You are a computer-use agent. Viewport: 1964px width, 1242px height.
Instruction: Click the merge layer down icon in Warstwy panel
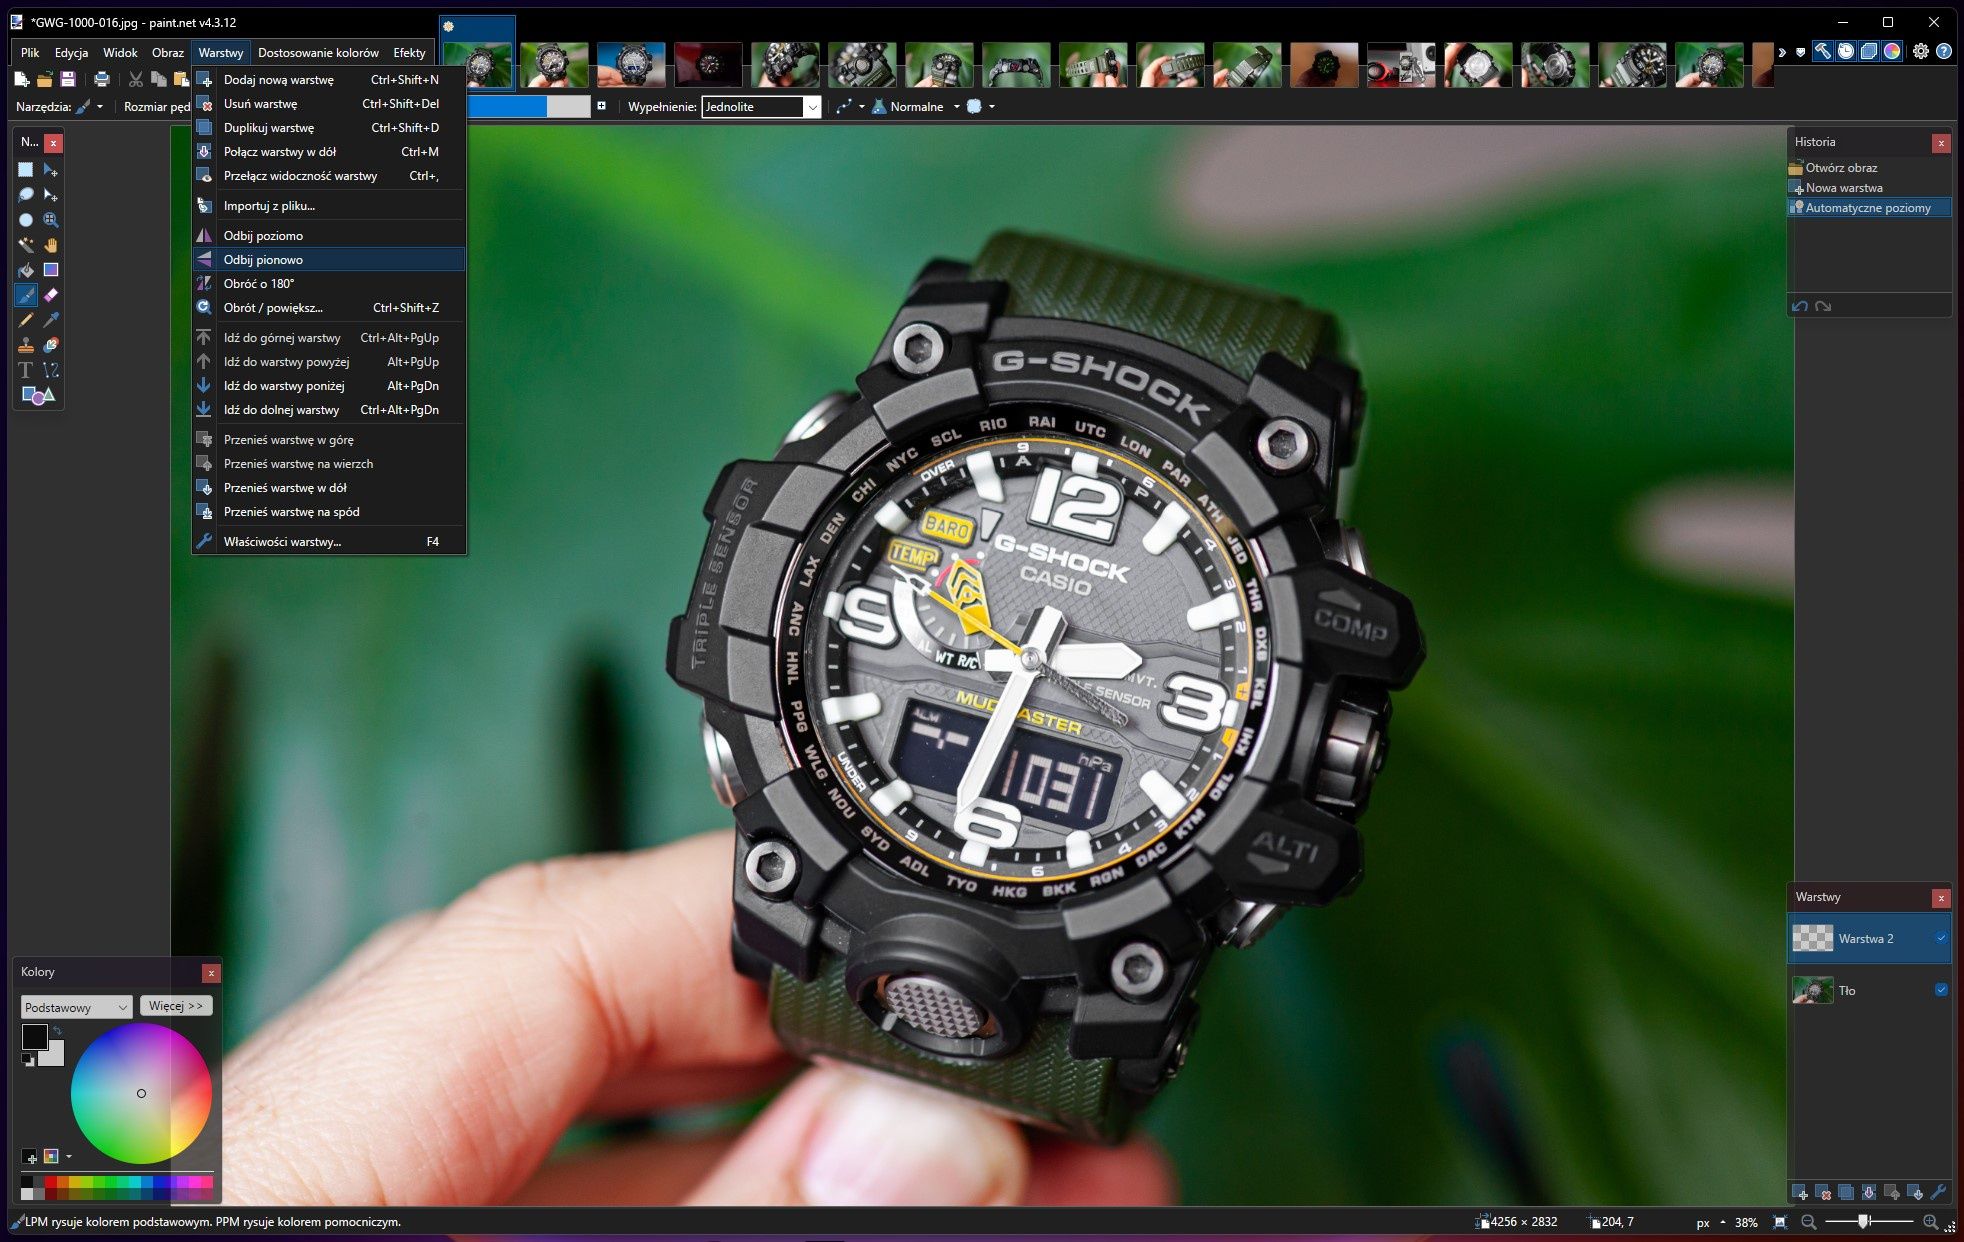pyautogui.click(x=1869, y=1192)
